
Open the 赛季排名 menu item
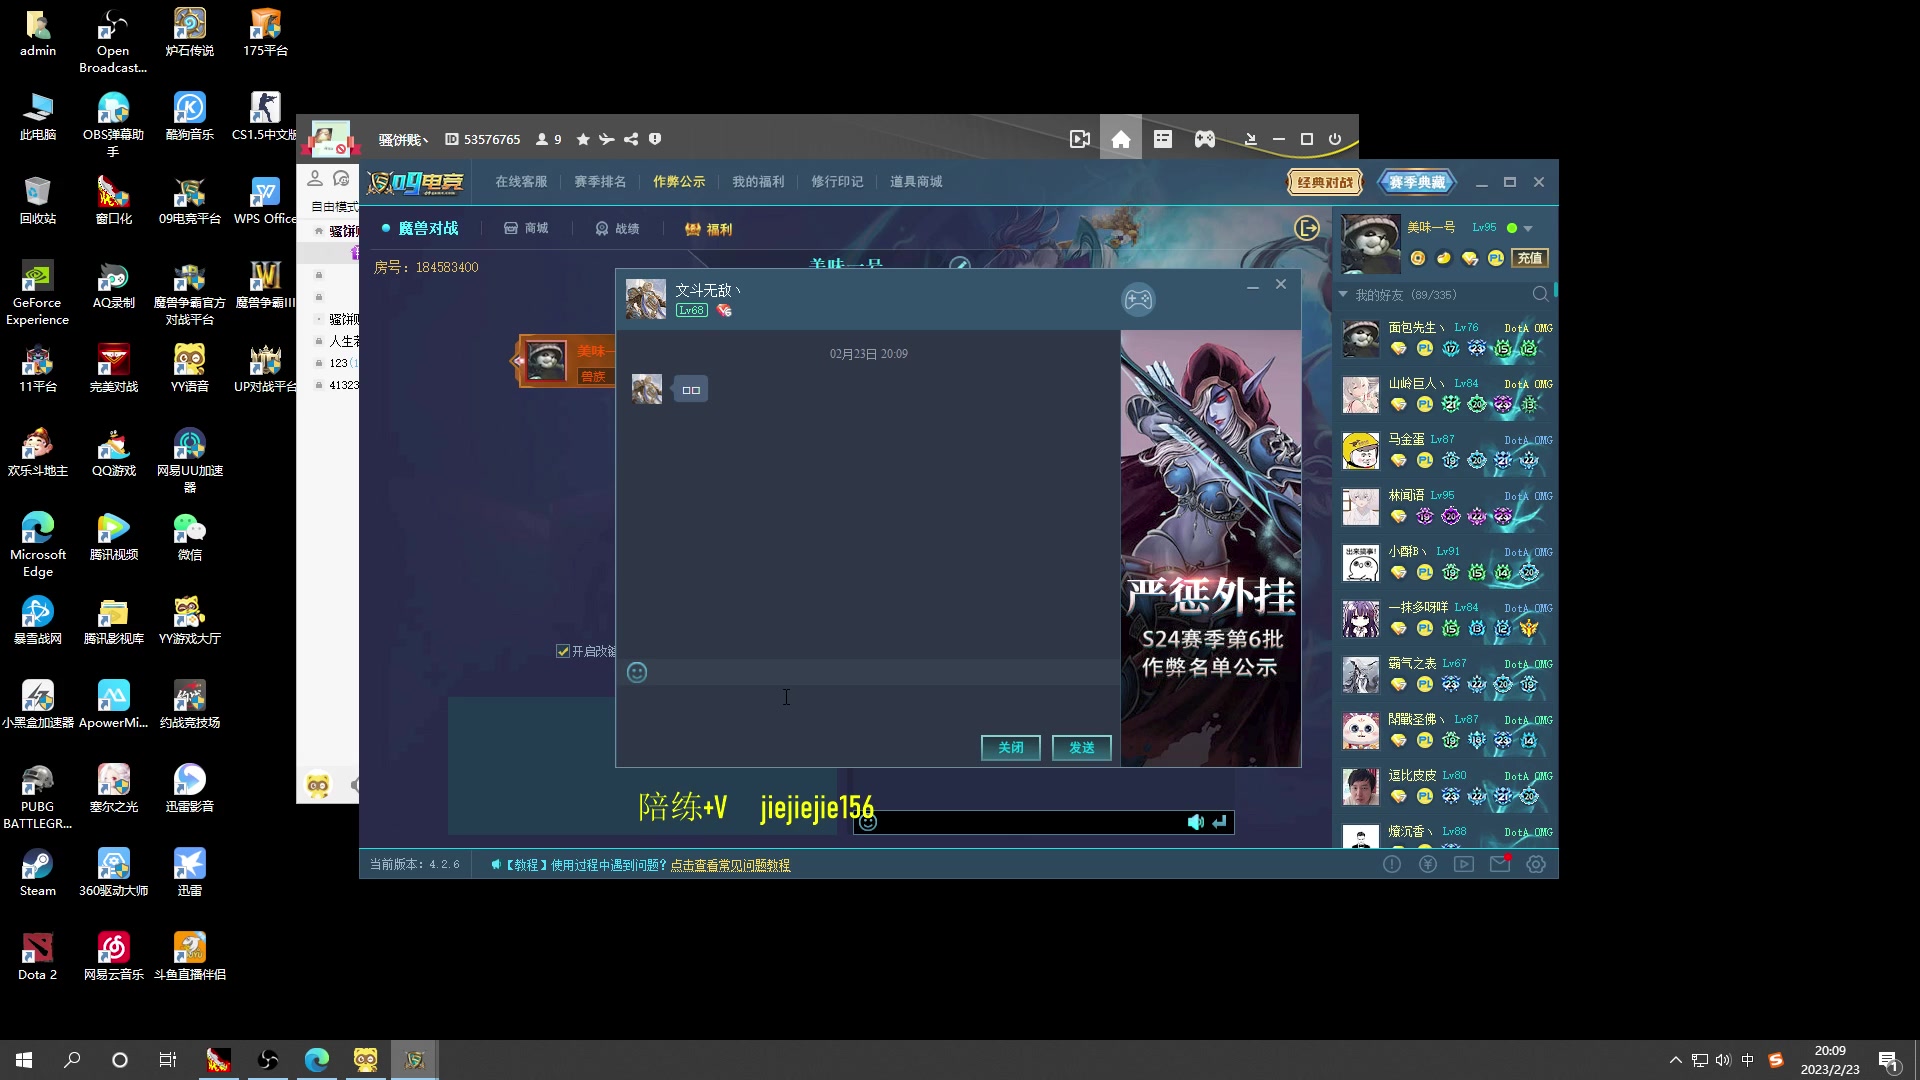pyautogui.click(x=600, y=182)
